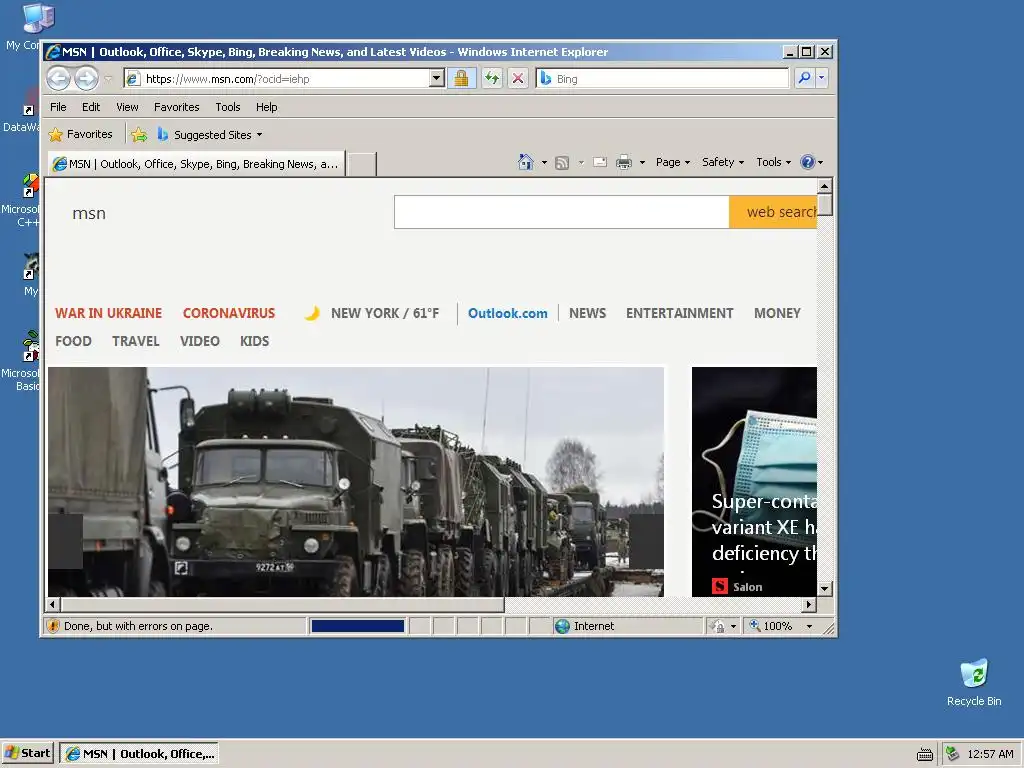The image size is (1024, 768).
Task: Click the protected mode lock icon in status bar
Action: point(718,626)
